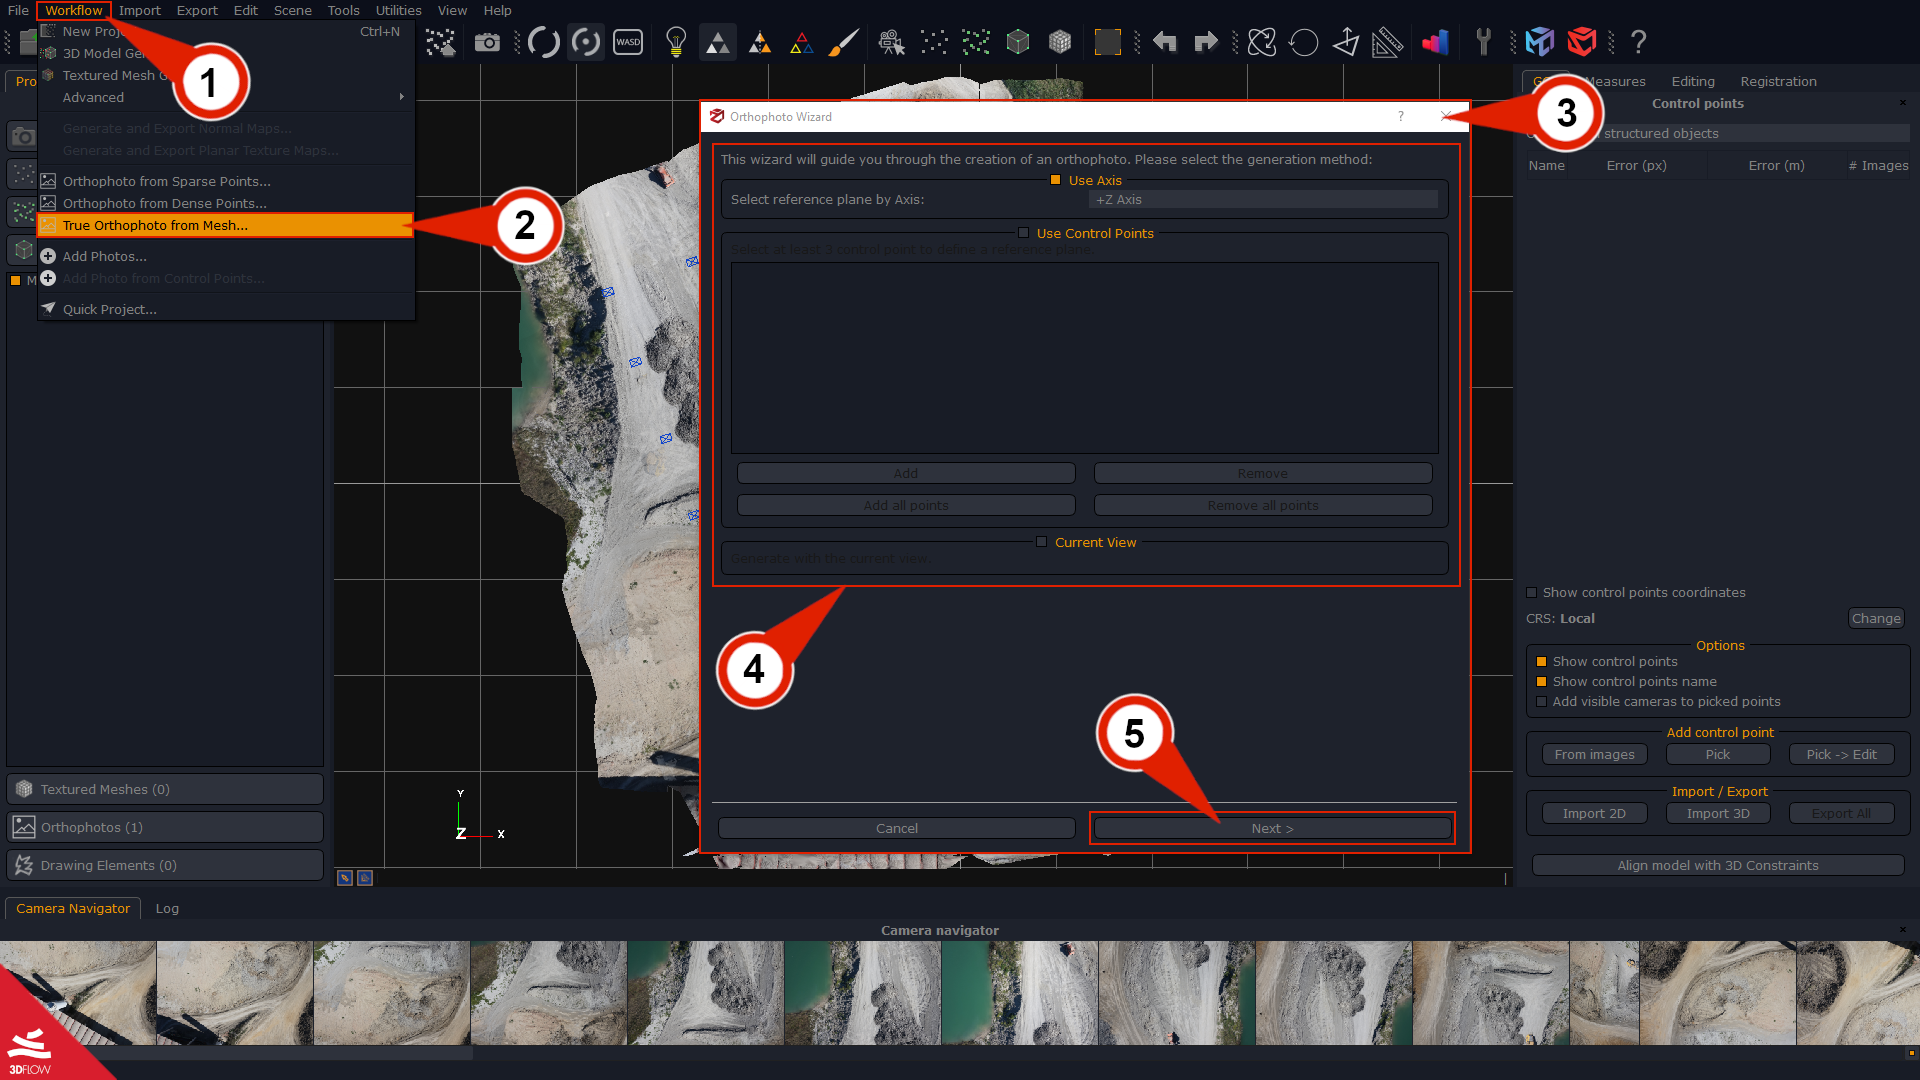The width and height of the screenshot is (1920, 1080).
Task: Expand the Orthophotos (1) section
Action: coord(165,827)
